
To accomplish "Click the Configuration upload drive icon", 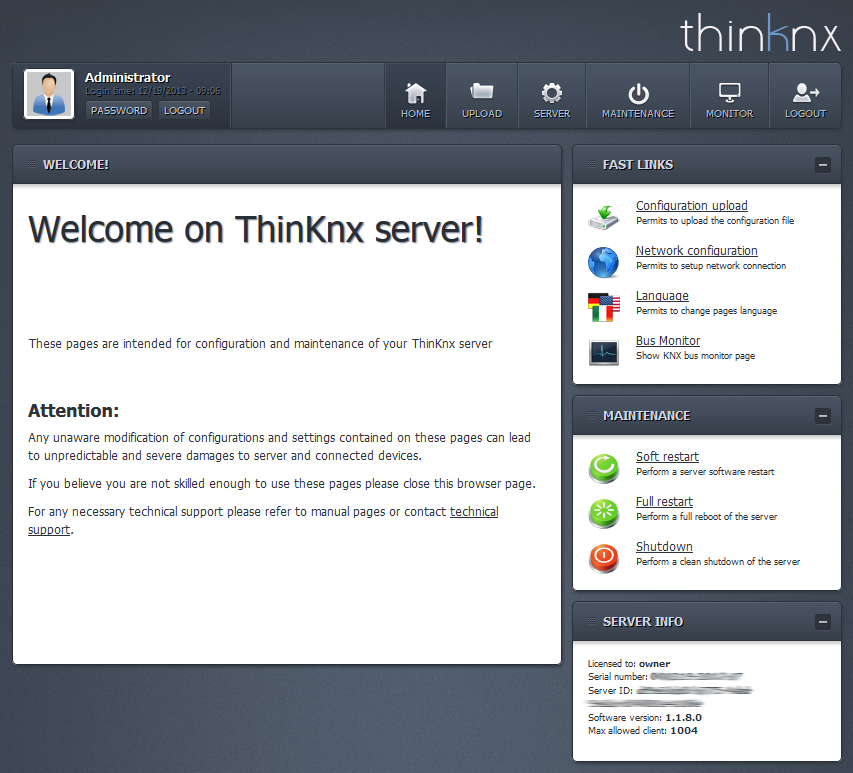I will [603, 217].
